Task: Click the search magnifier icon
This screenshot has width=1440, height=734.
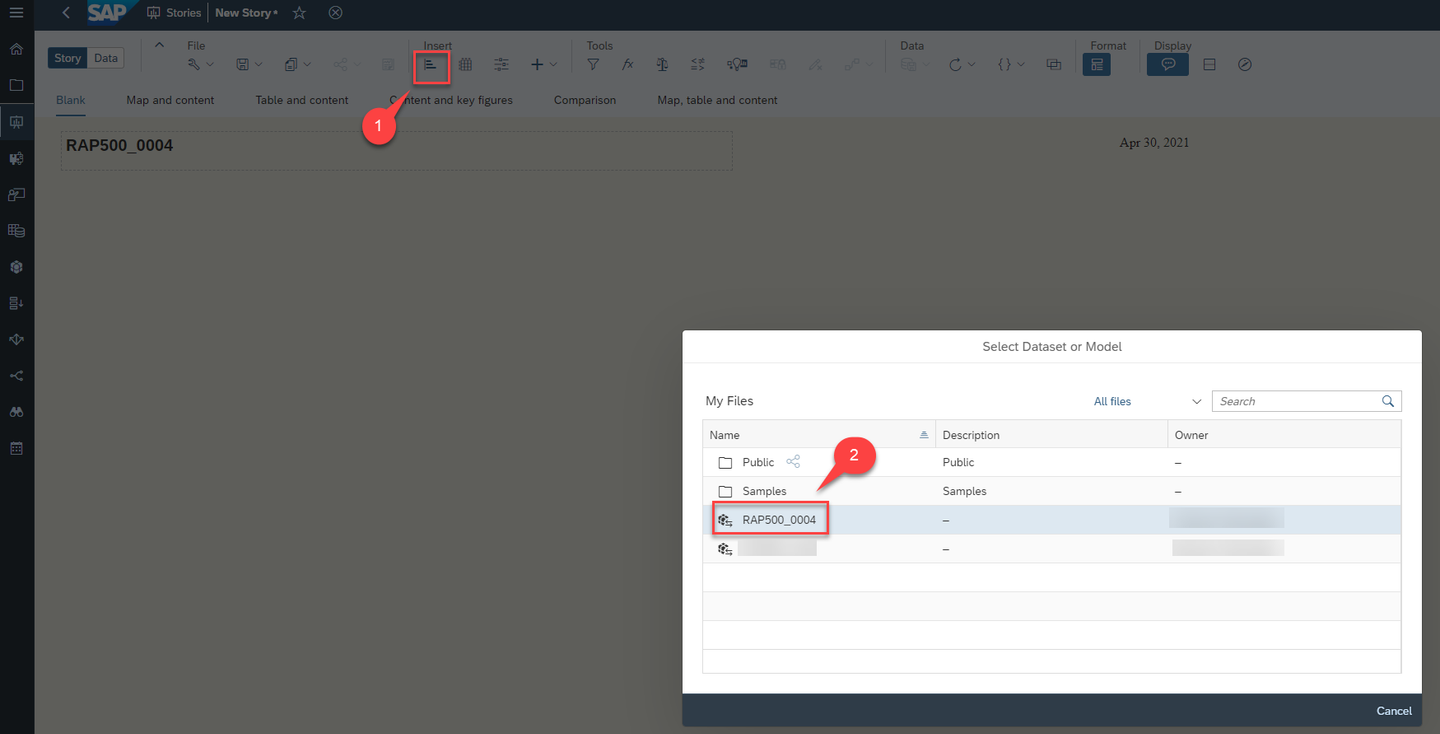Action: 1388,401
